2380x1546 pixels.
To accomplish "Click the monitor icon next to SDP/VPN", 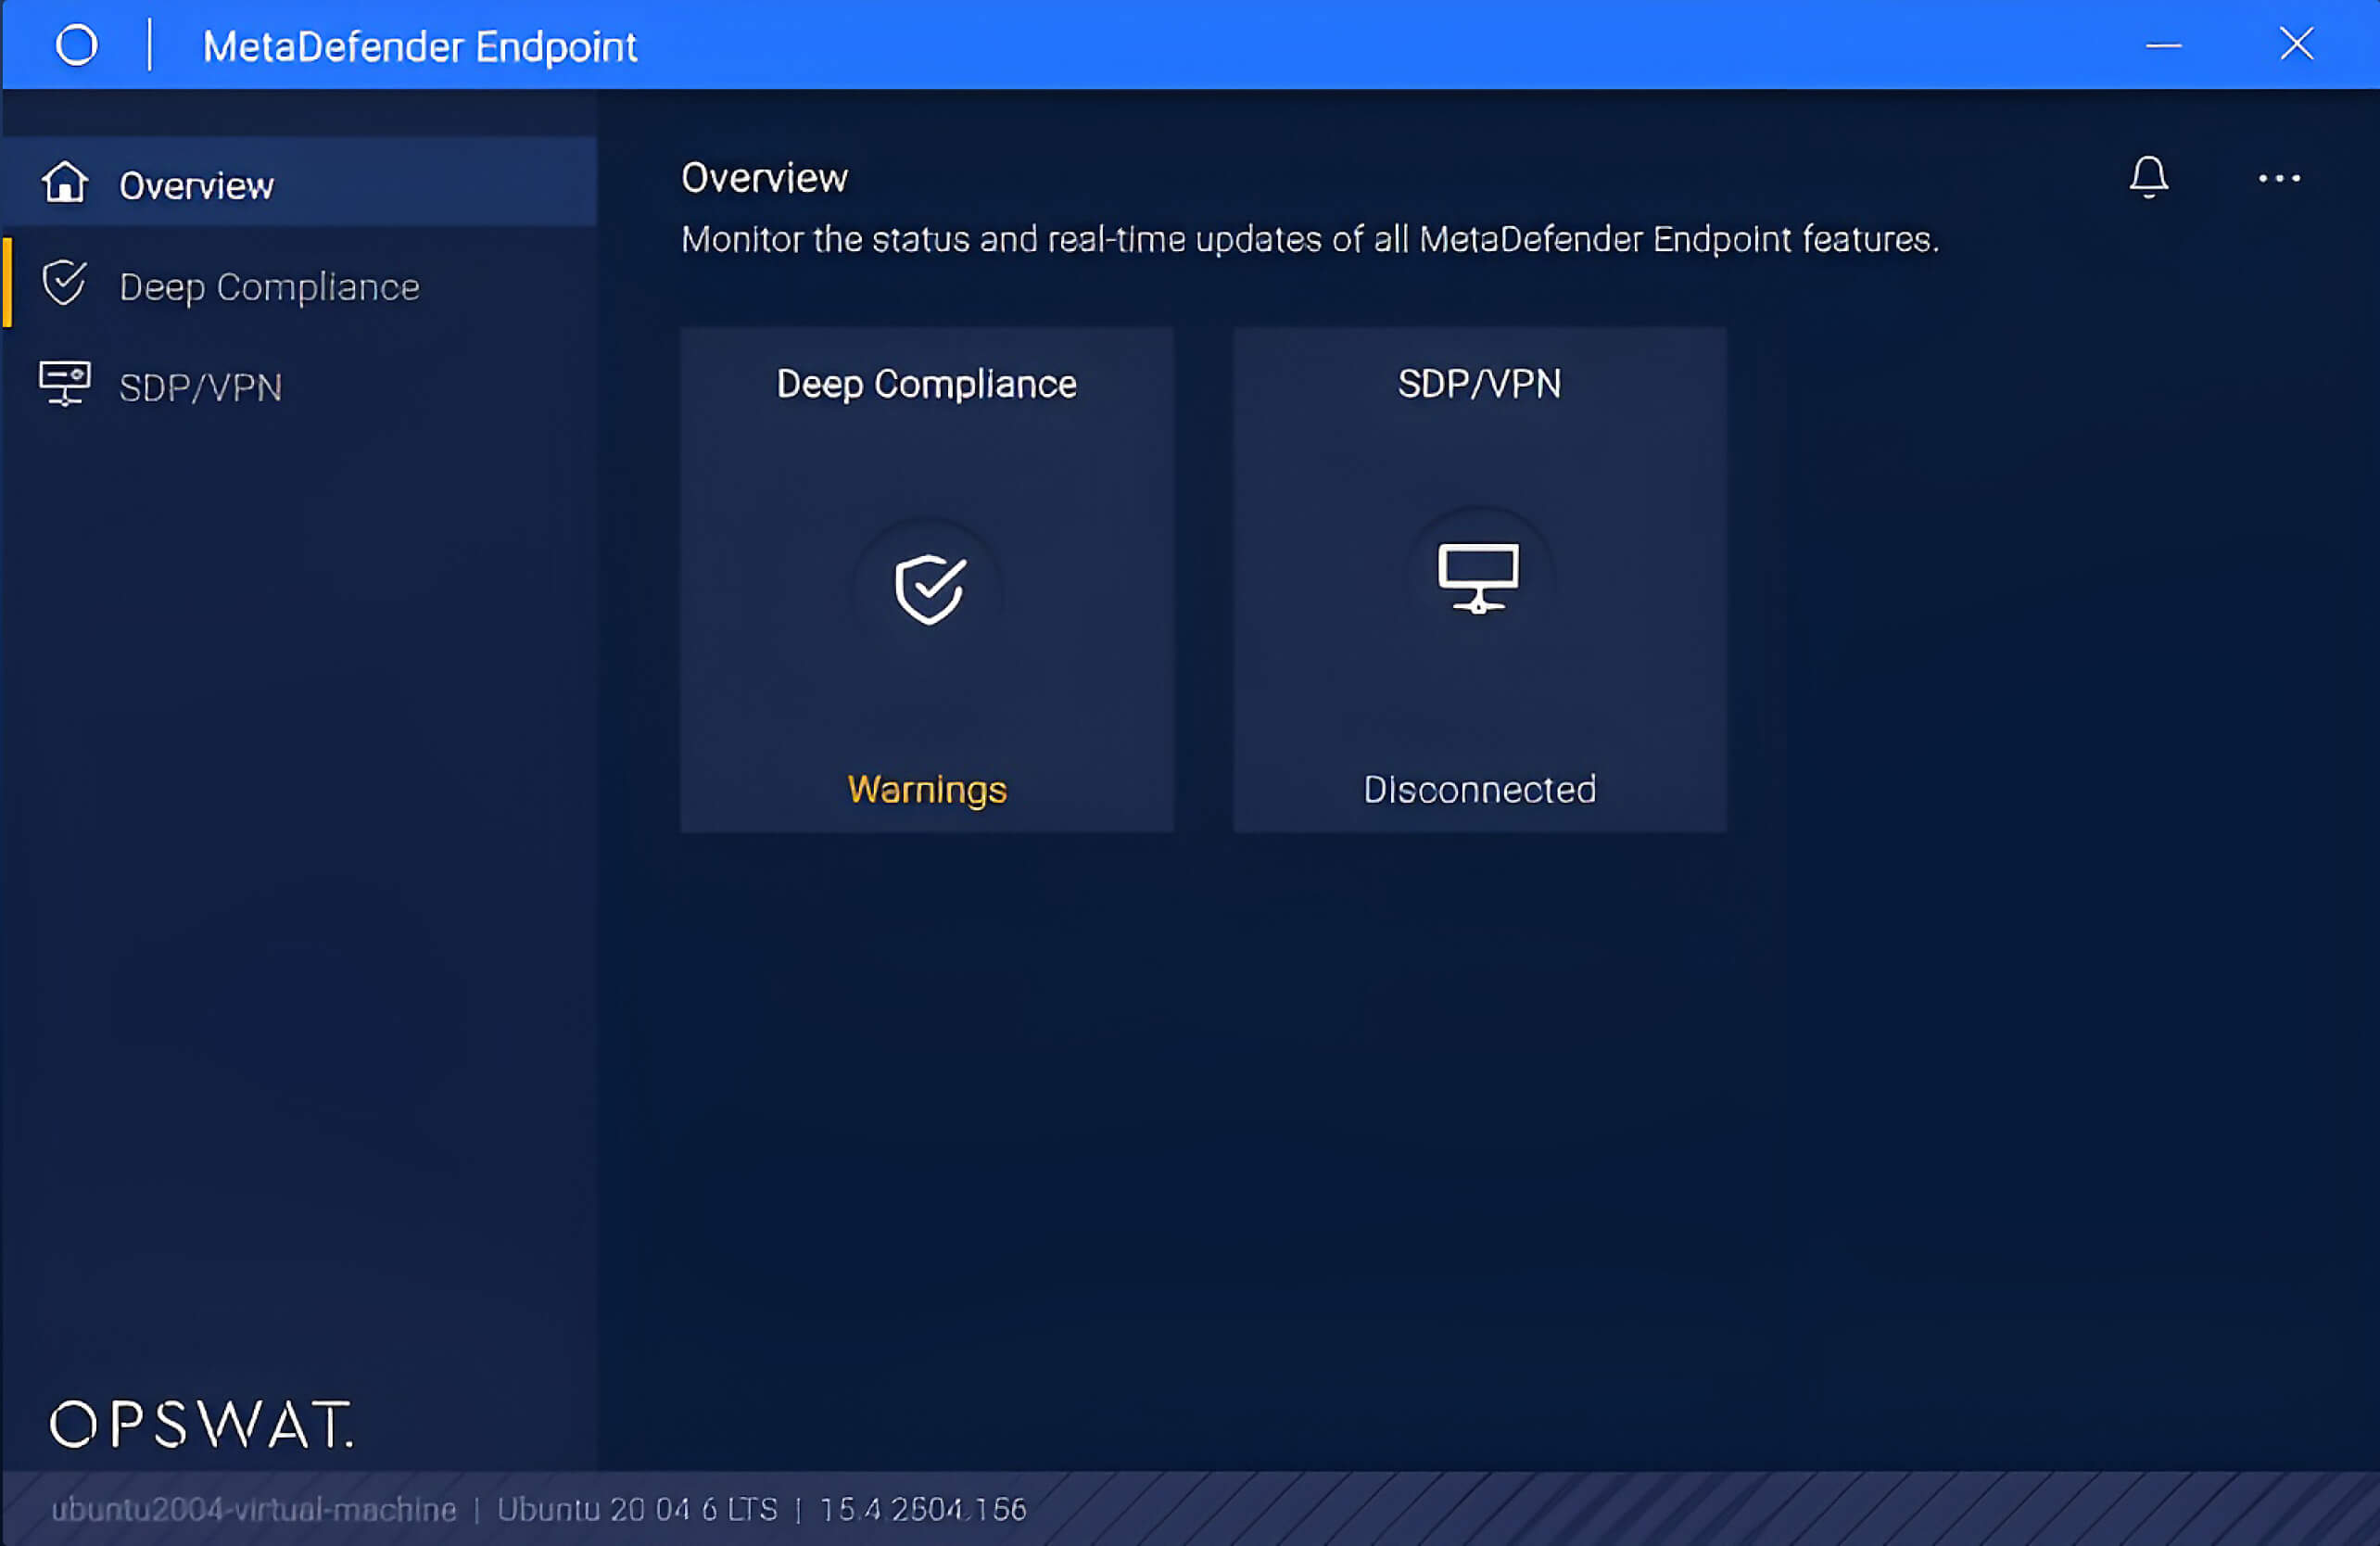I will (x=64, y=384).
